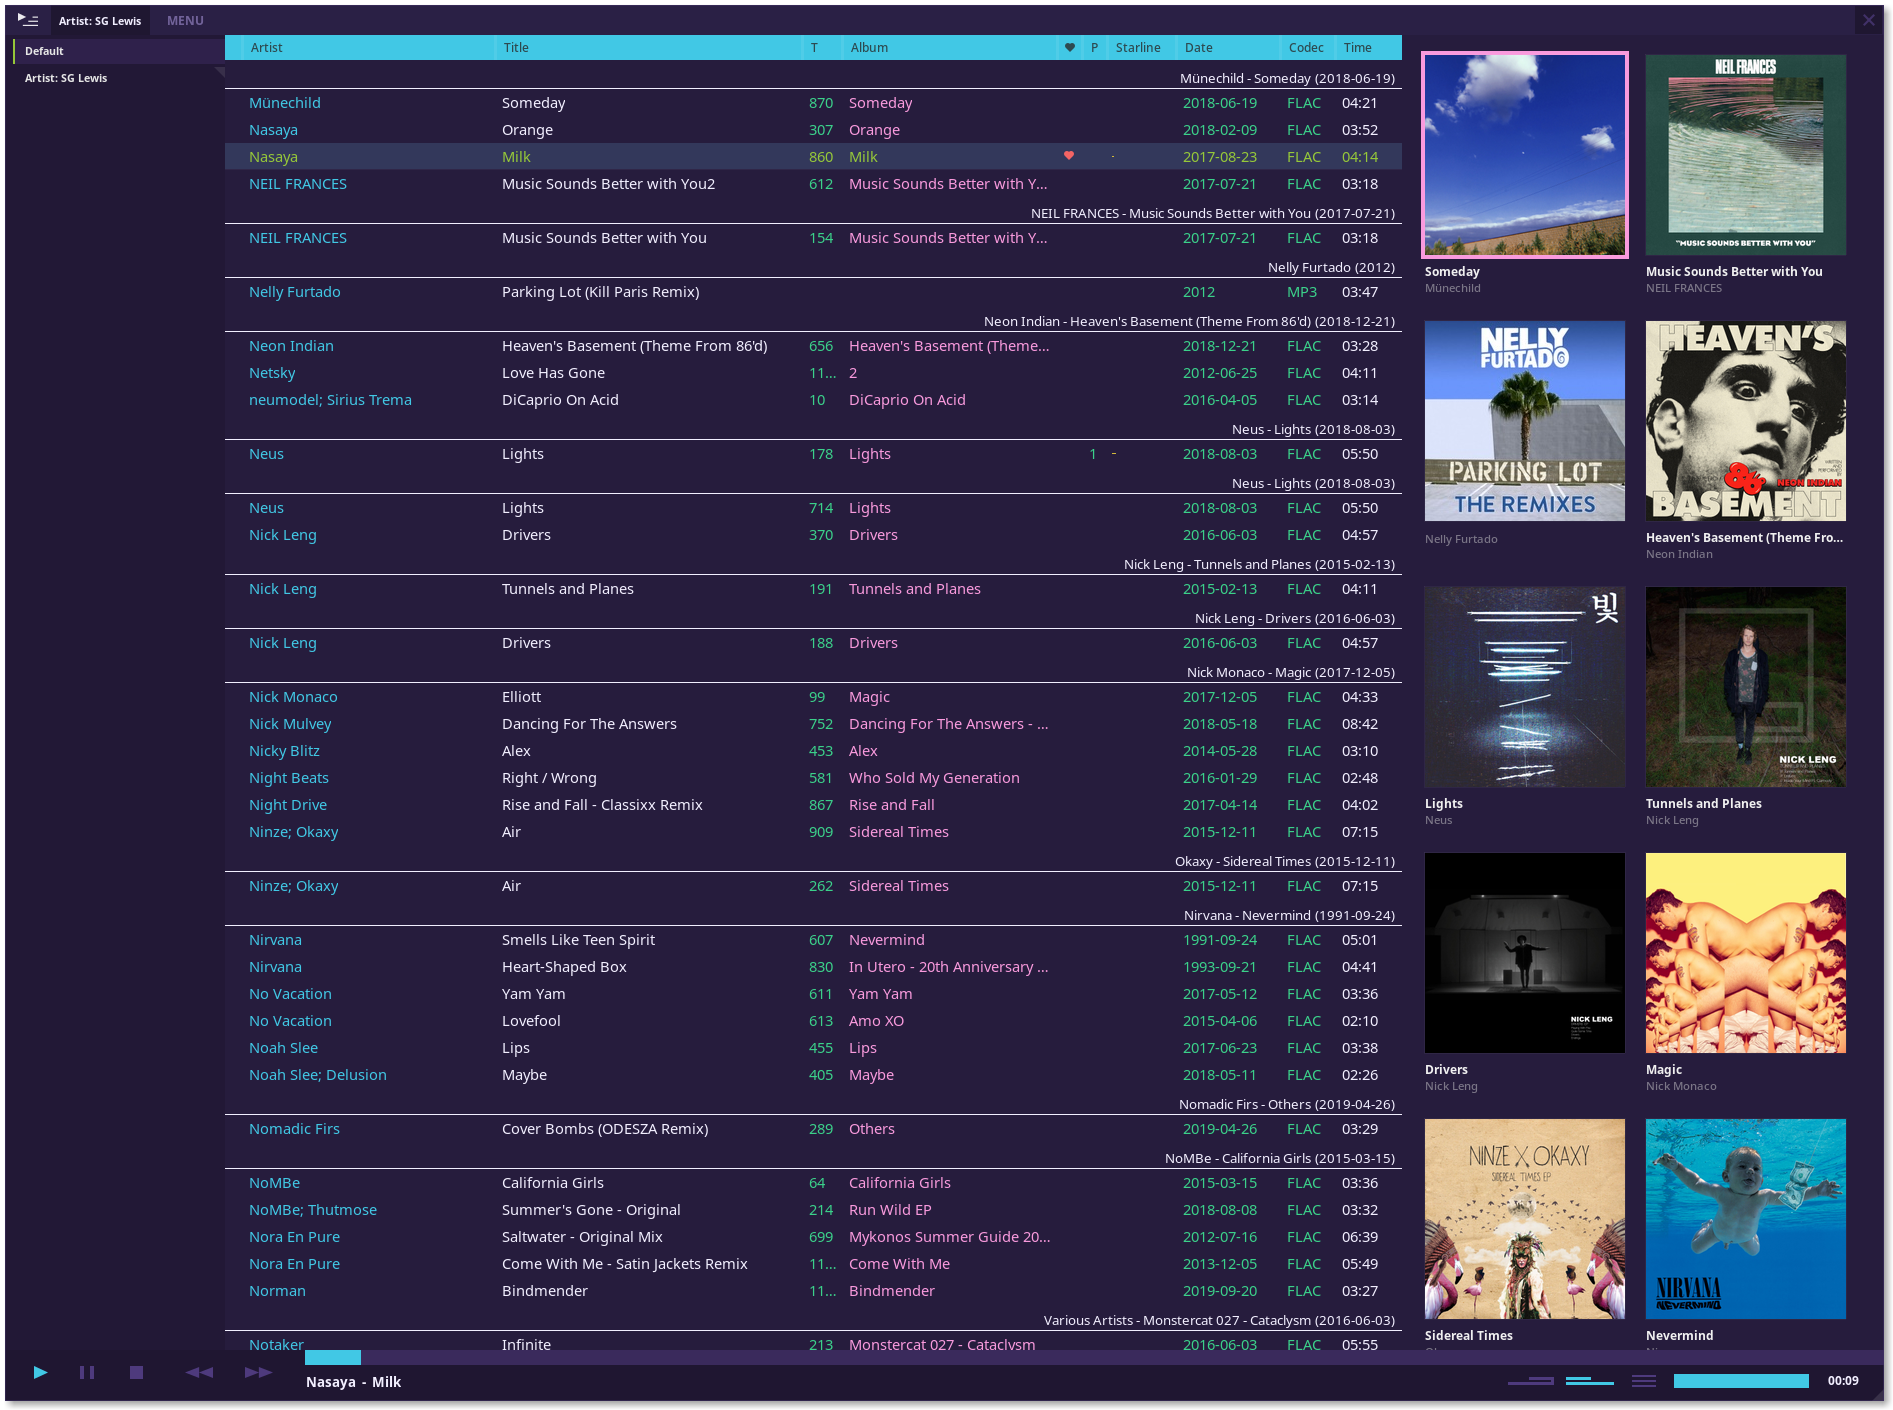Toggle the heart on the Milk track row

(x=1068, y=156)
